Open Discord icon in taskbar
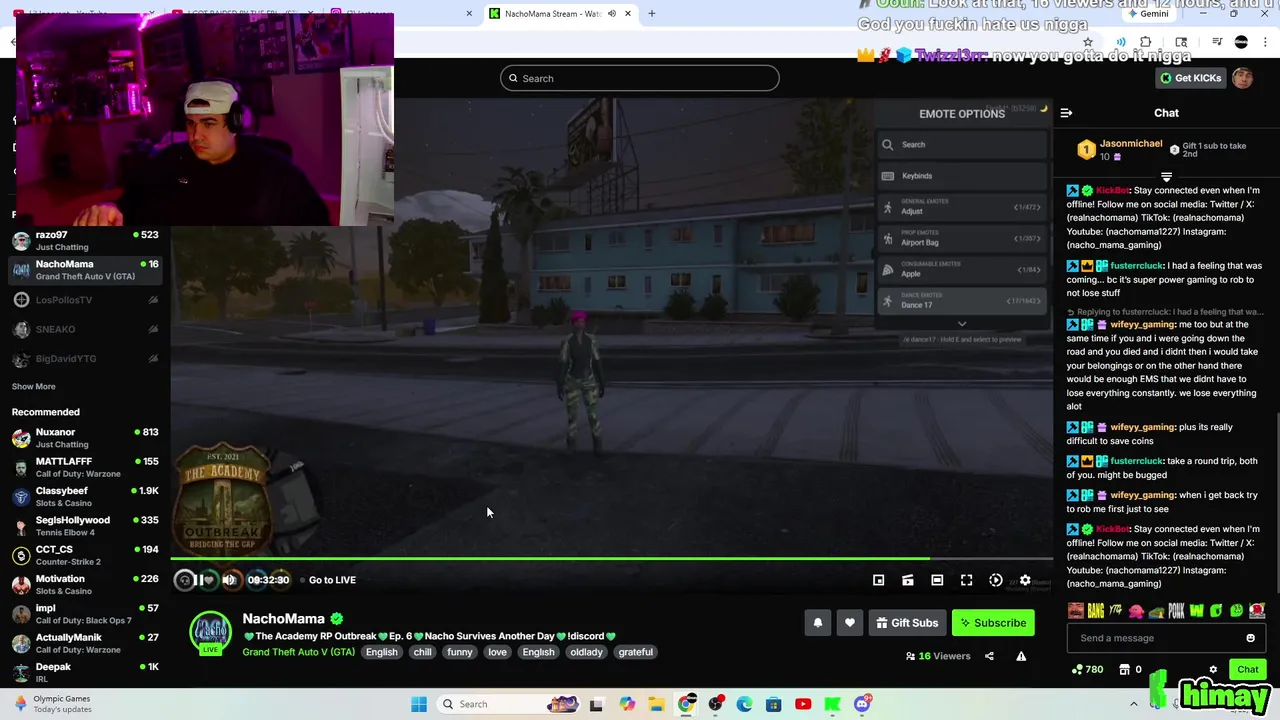1280x720 pixels. click(x=862, y=704)
